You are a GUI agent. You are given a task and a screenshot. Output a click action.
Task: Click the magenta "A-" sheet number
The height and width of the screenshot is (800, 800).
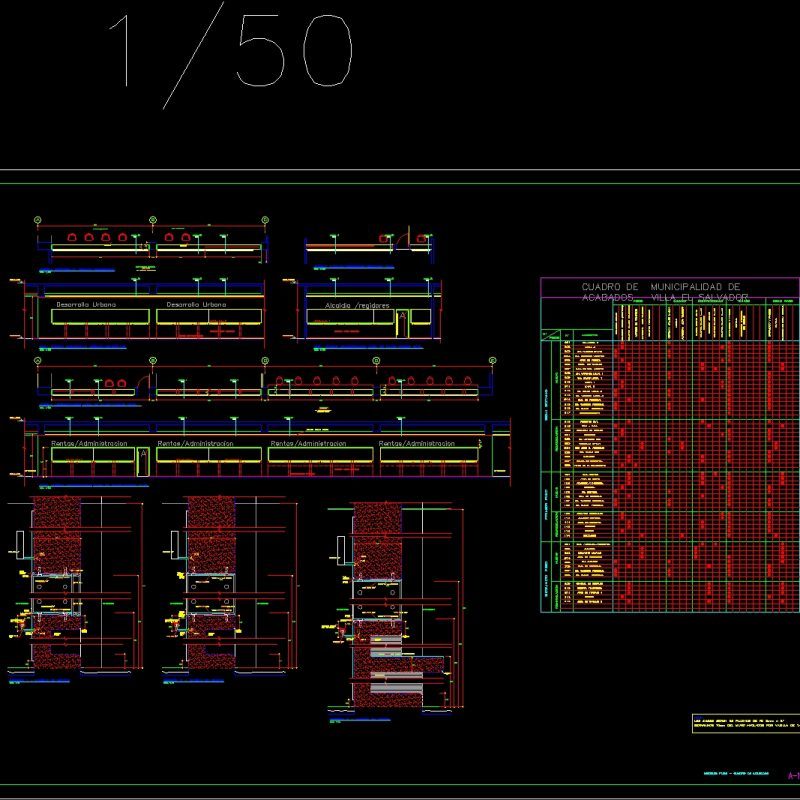[x=794, y=776]
